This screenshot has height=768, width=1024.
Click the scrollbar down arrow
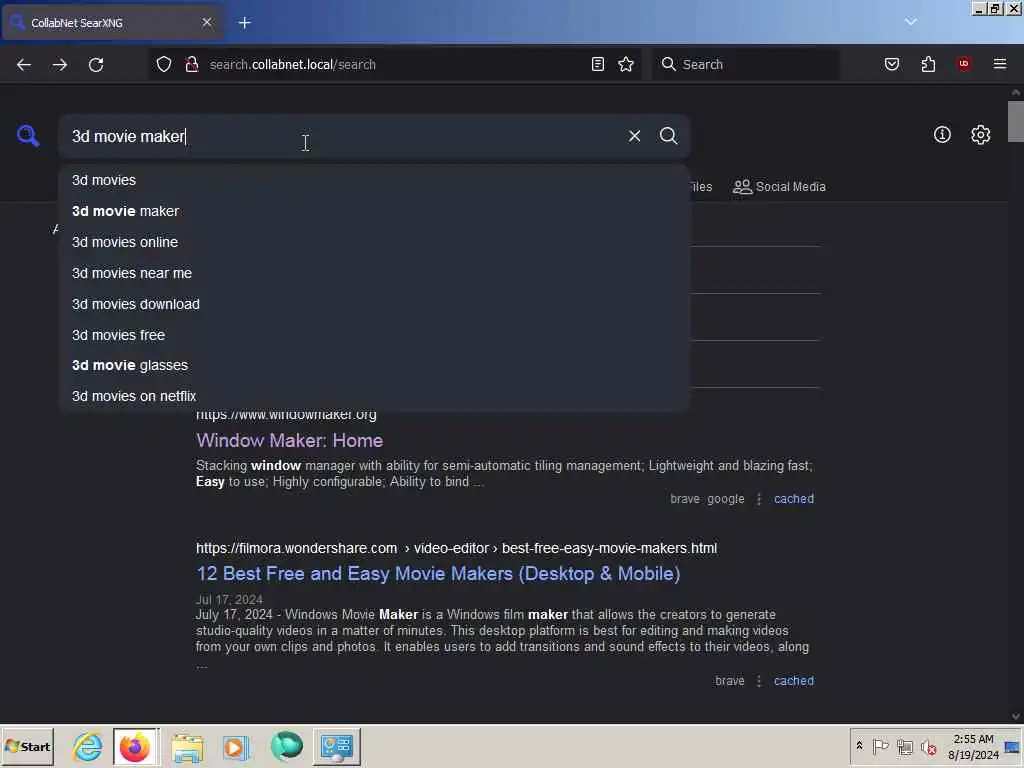1016,716
